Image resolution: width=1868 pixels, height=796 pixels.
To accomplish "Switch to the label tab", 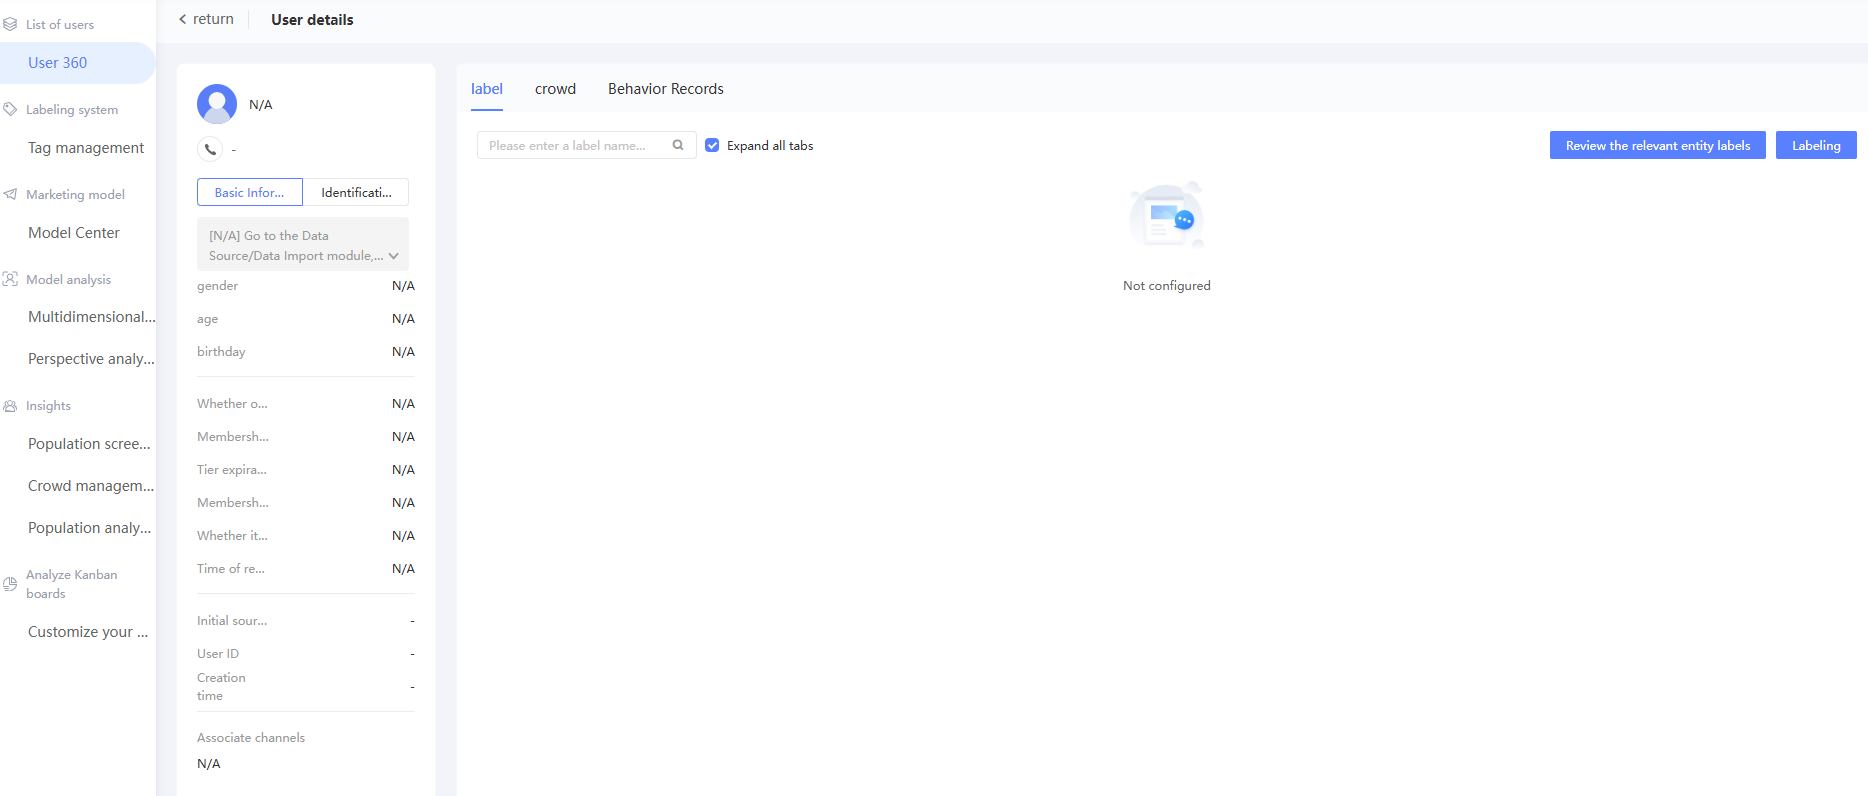I will coord(487,89).
